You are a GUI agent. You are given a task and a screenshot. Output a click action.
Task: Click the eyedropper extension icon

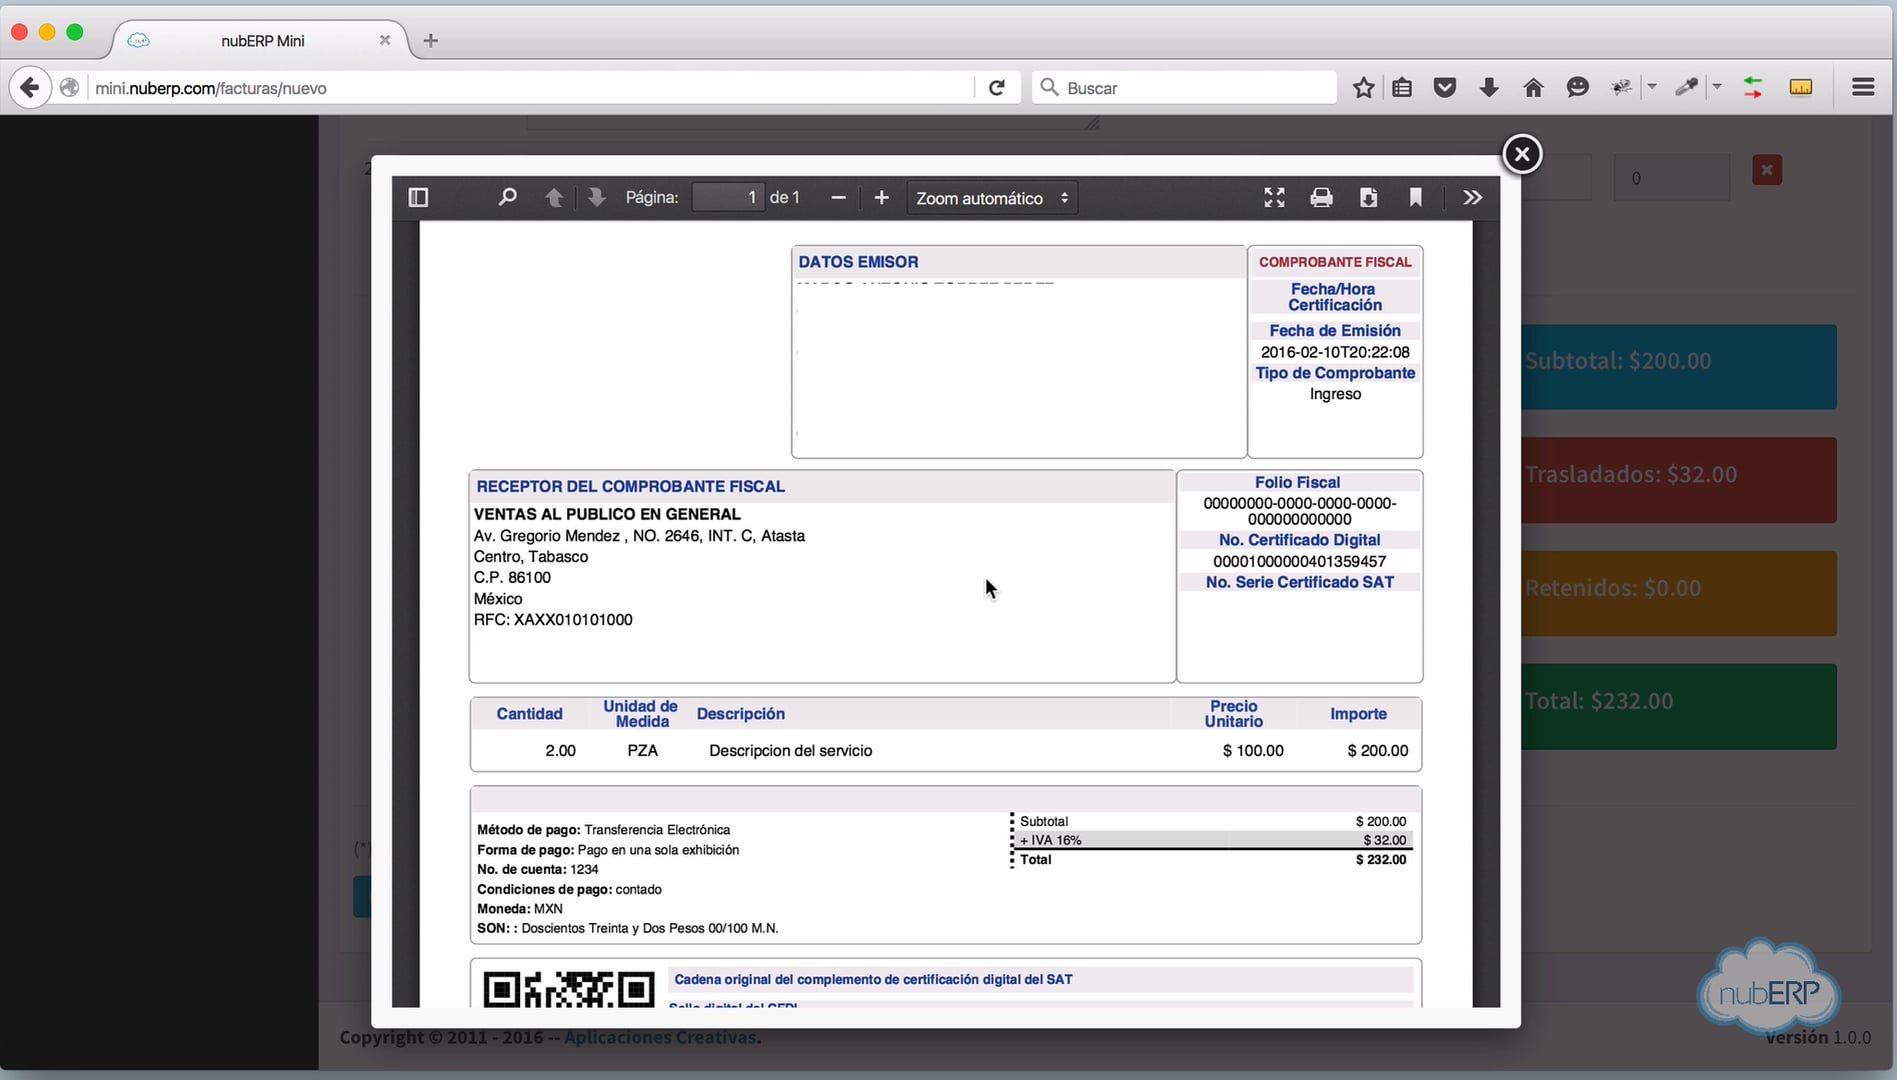point(1687,87)
